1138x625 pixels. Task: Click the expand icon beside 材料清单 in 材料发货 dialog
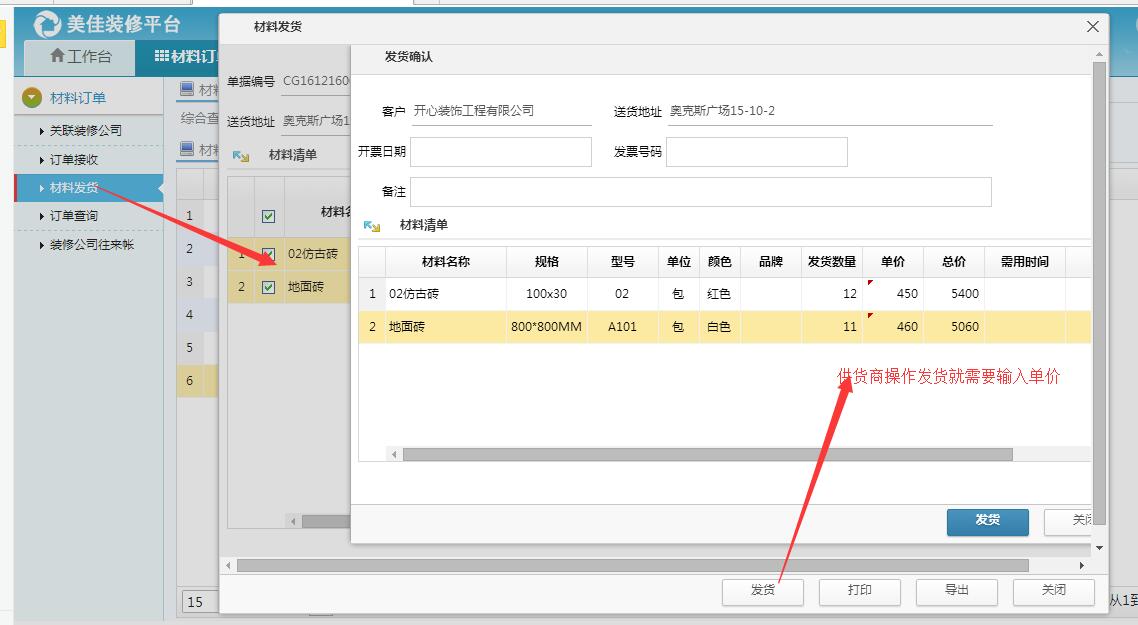[241, 156]
